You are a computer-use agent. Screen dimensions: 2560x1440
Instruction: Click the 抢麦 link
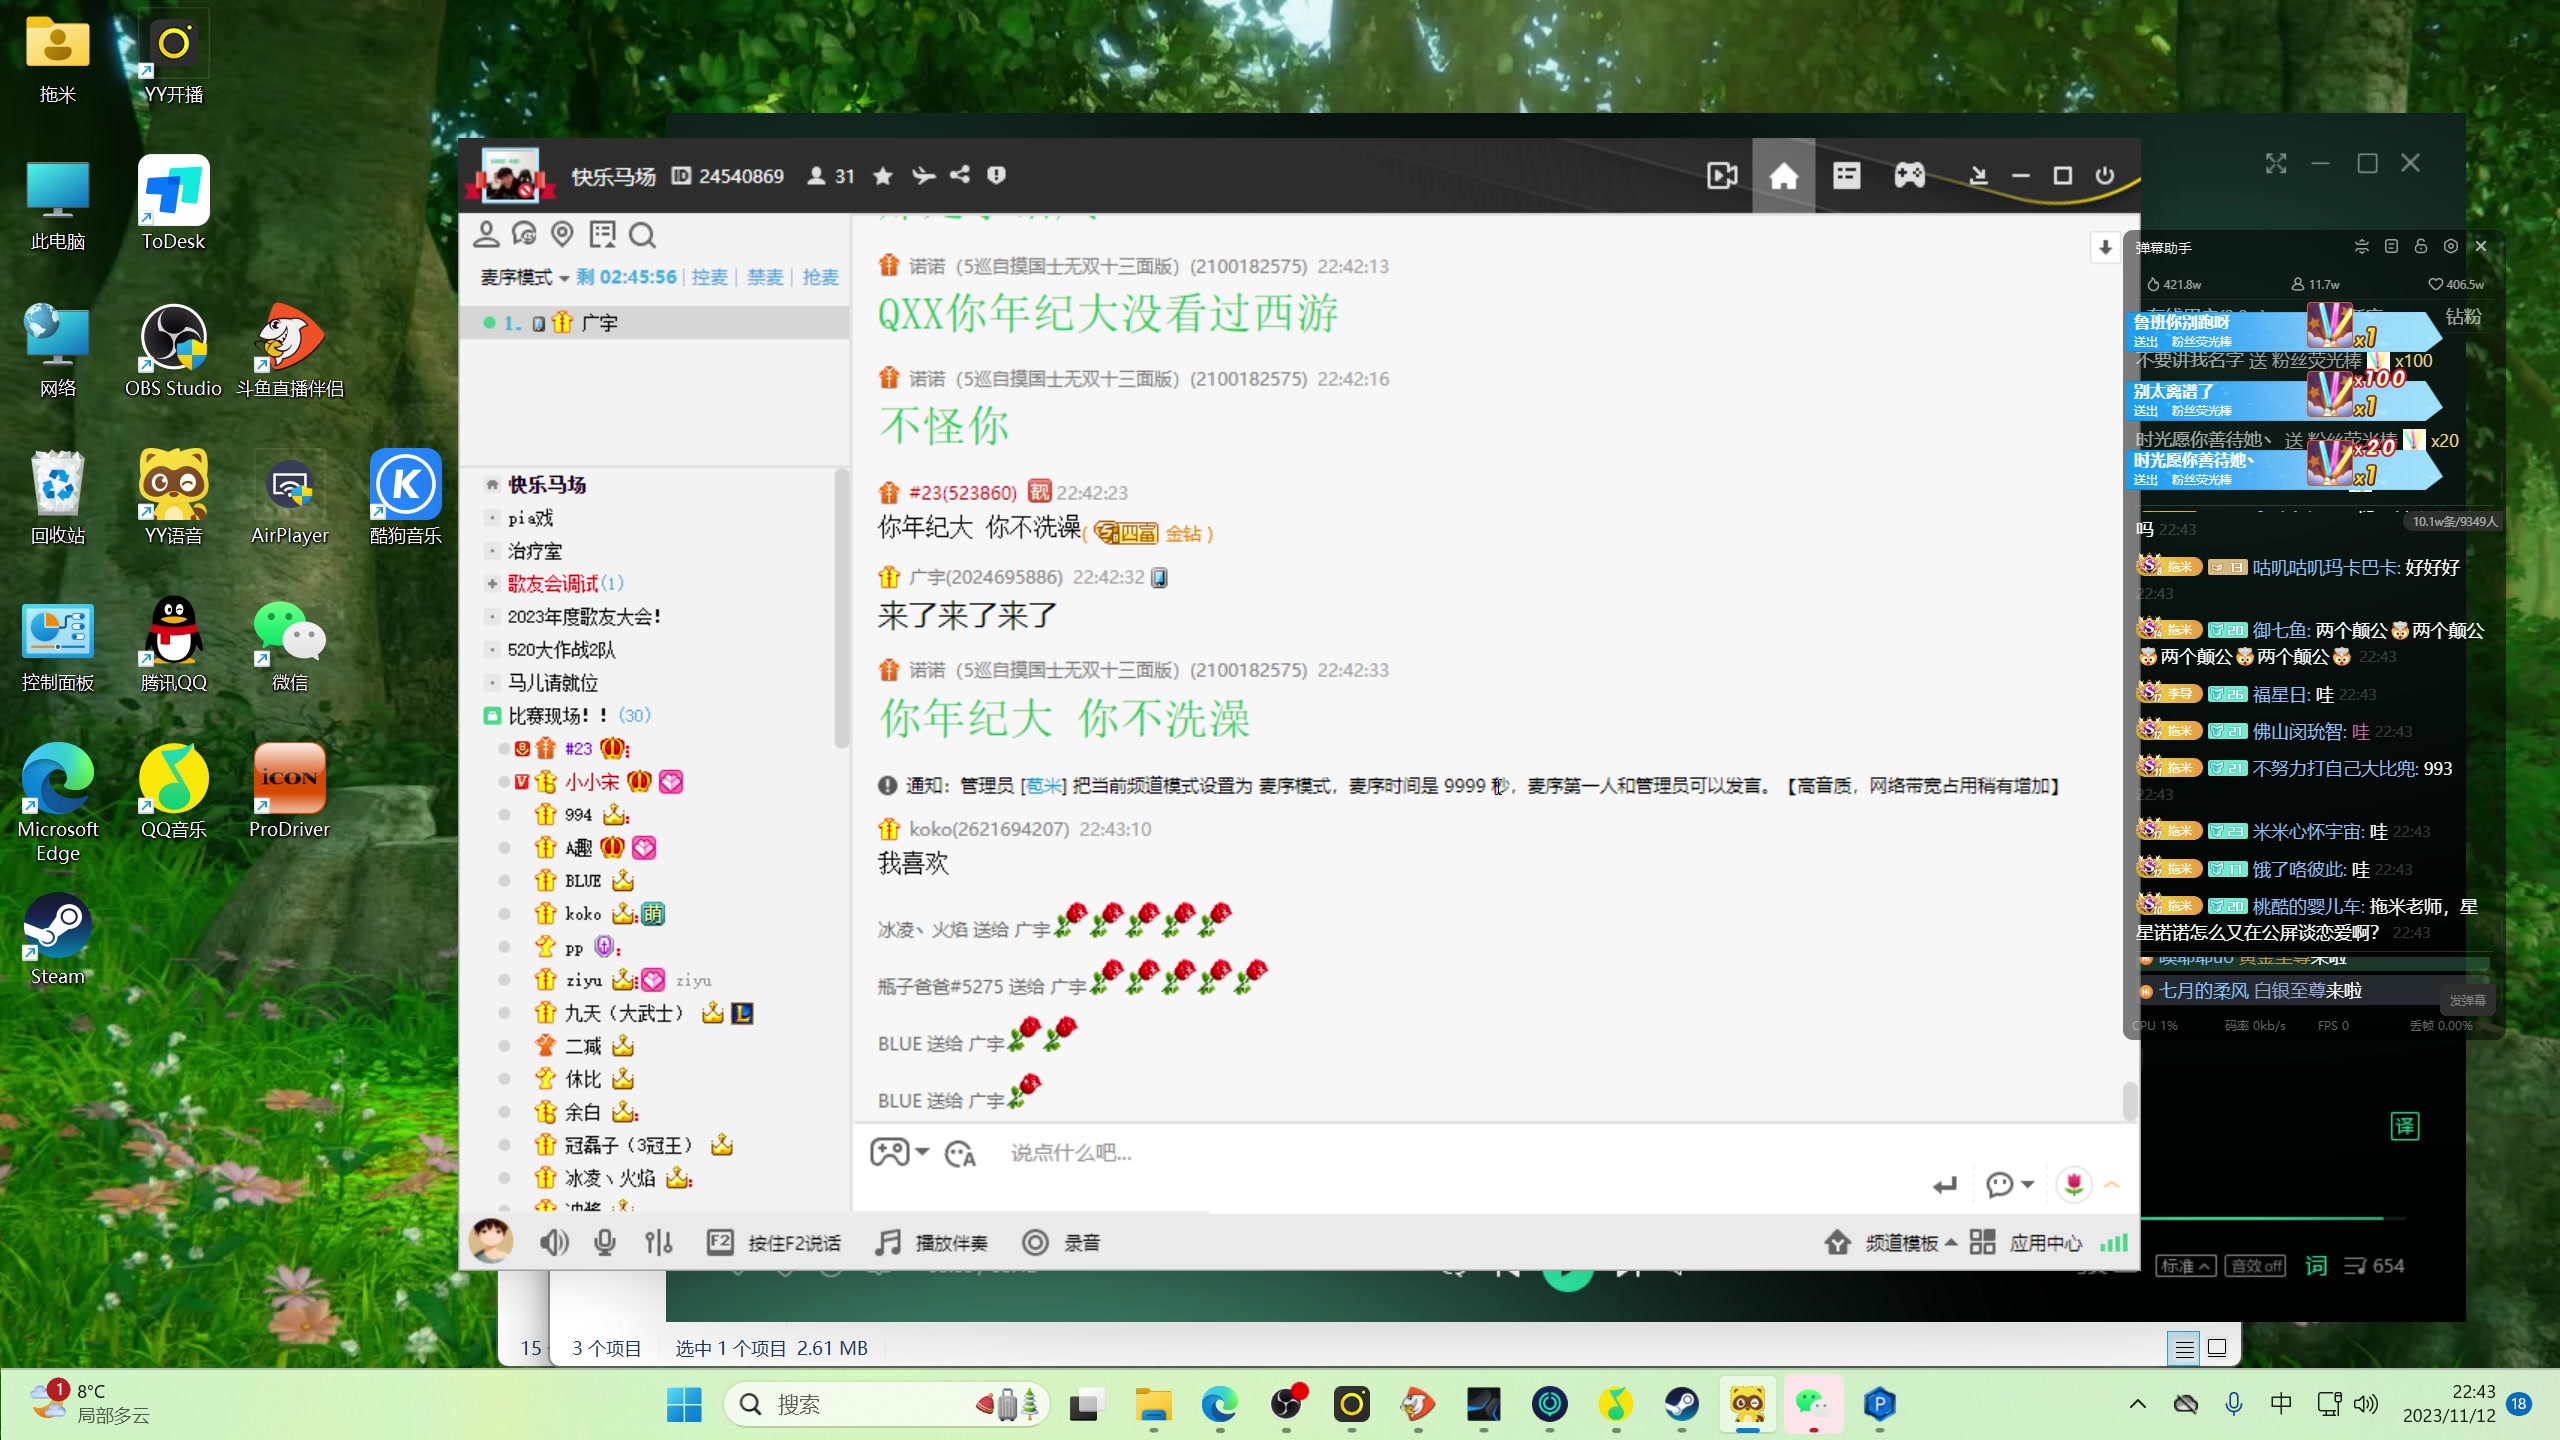coord(820,277)
